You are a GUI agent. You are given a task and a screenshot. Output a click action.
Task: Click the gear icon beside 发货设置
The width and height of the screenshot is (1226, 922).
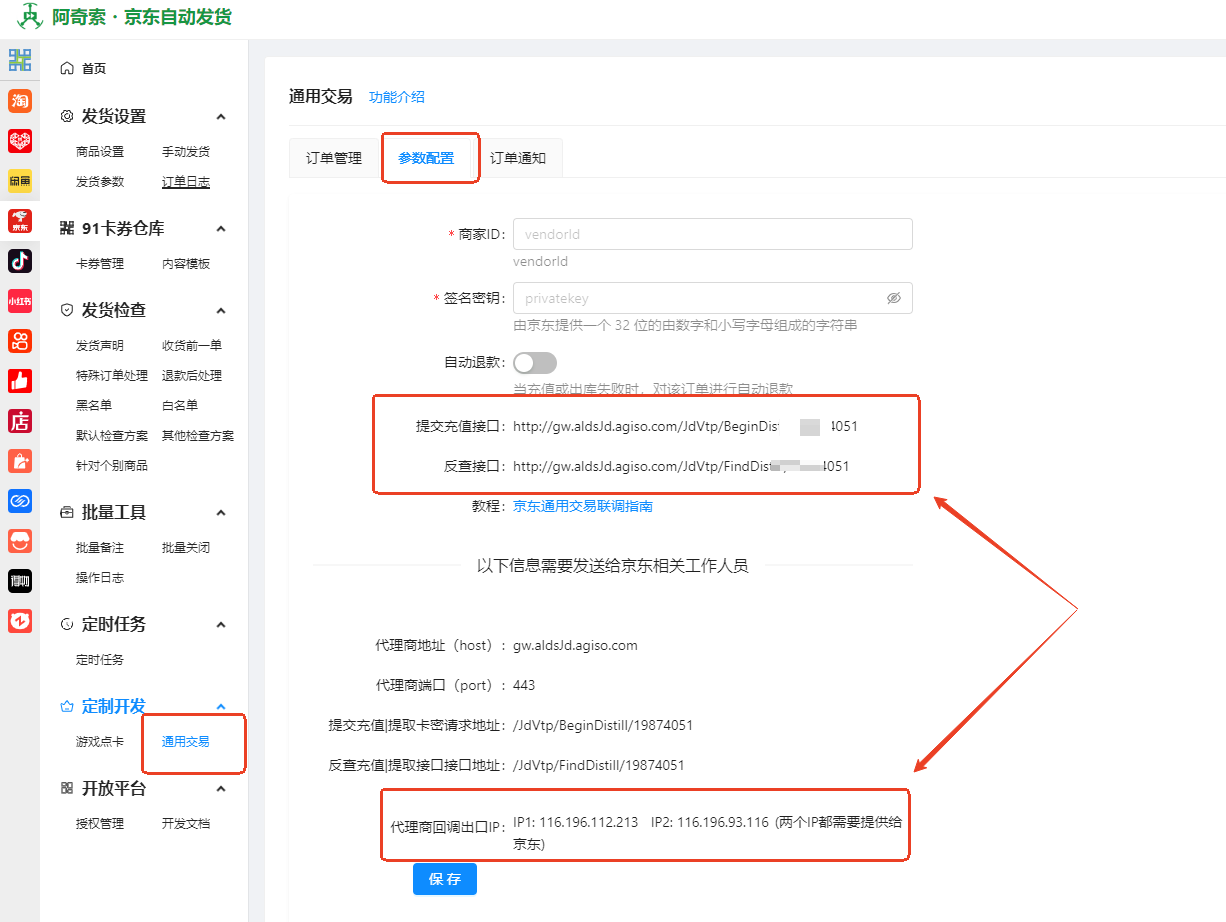click(x=67, y=116)
